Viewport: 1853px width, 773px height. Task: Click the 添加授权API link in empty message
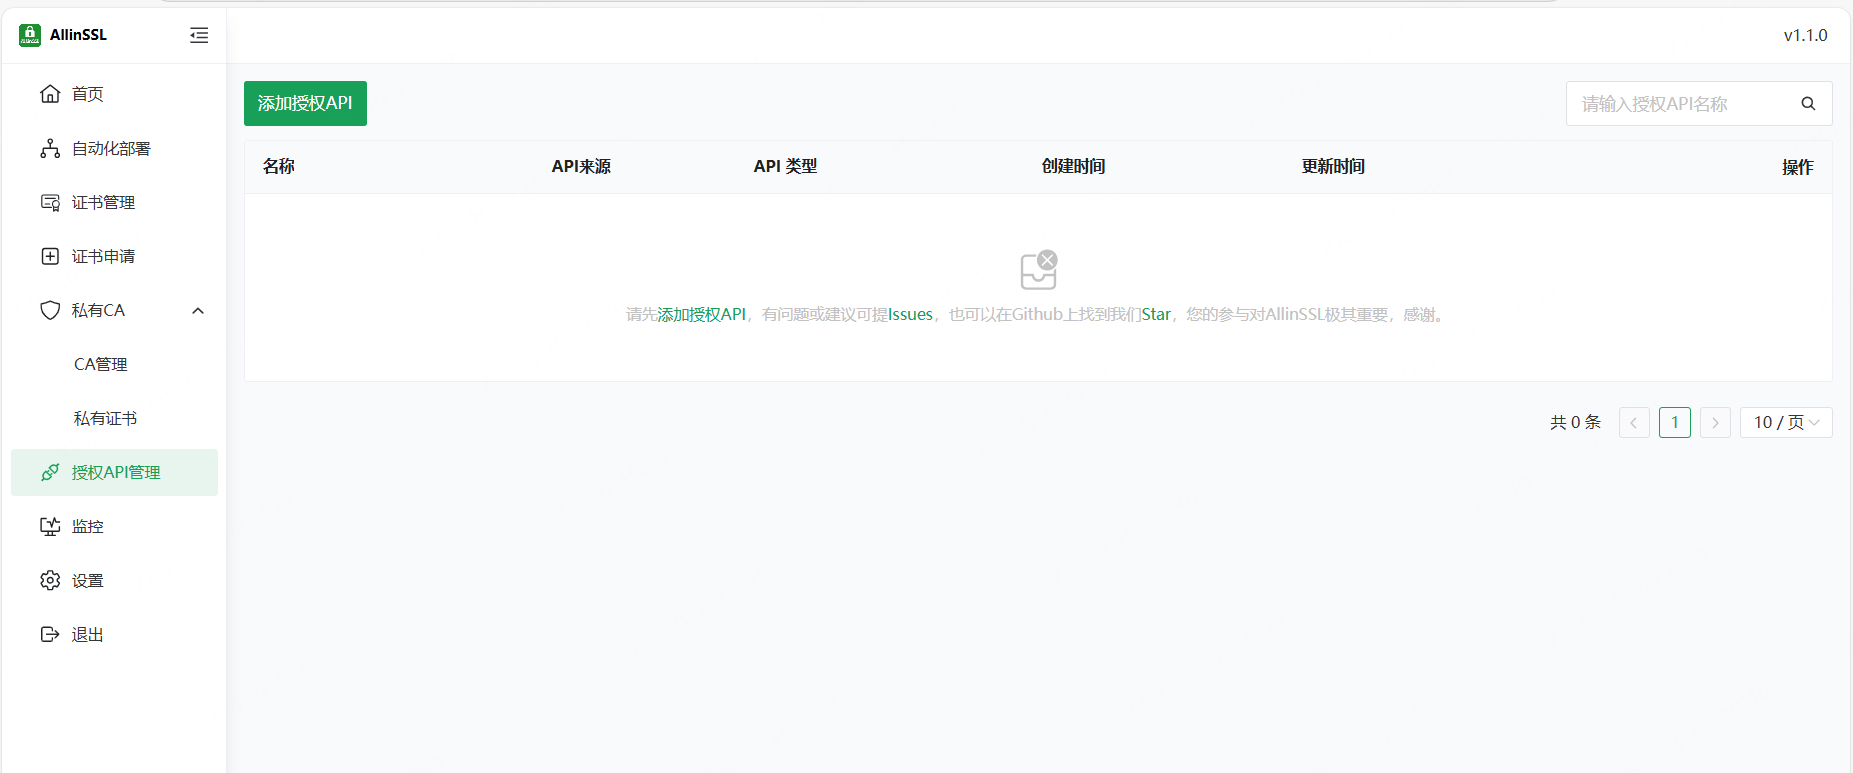coord(701,314)
